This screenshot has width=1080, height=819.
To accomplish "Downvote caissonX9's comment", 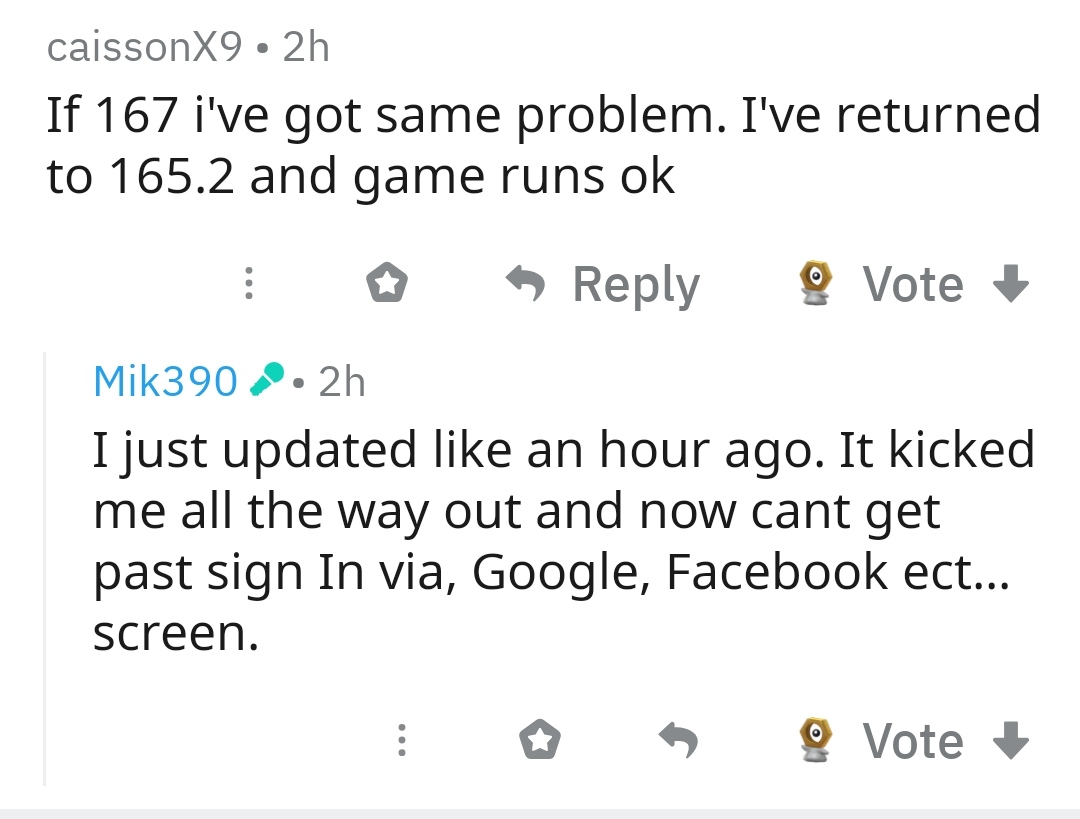I will pos(1009,285).
